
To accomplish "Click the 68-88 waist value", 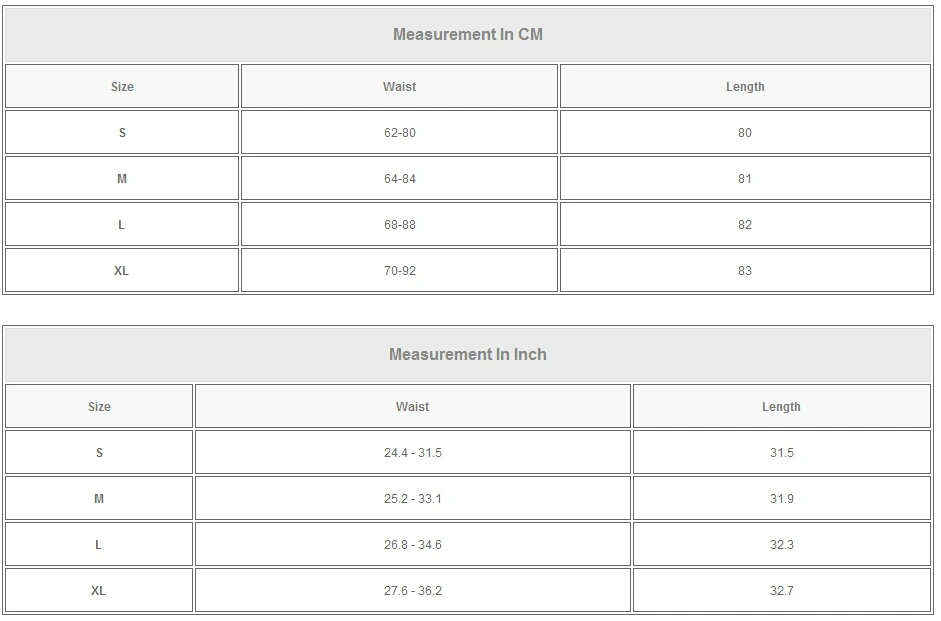I will pos(399,225).
